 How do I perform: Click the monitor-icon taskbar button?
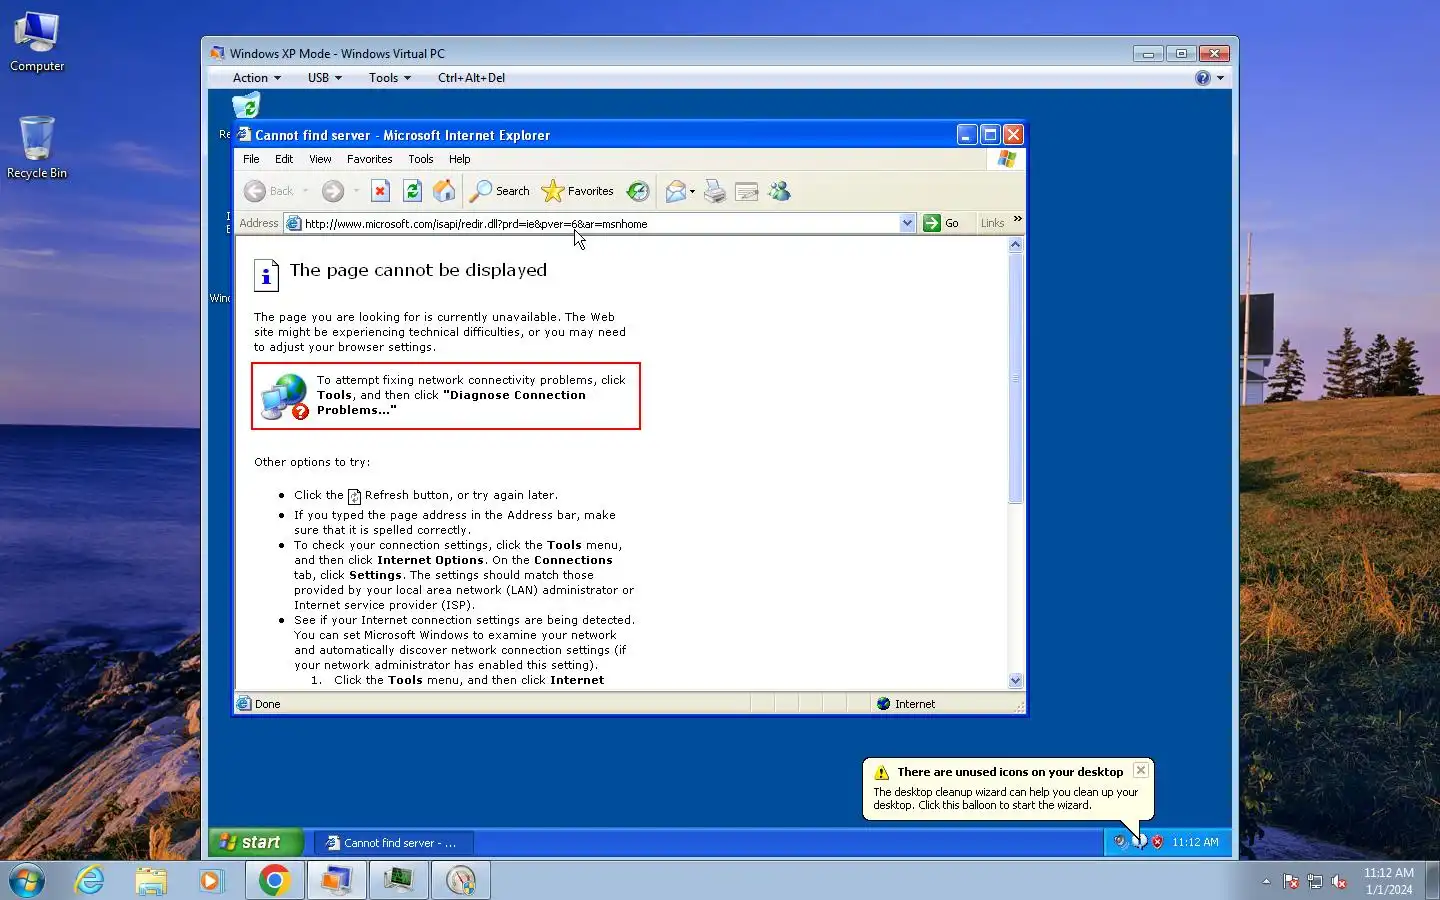399,881
